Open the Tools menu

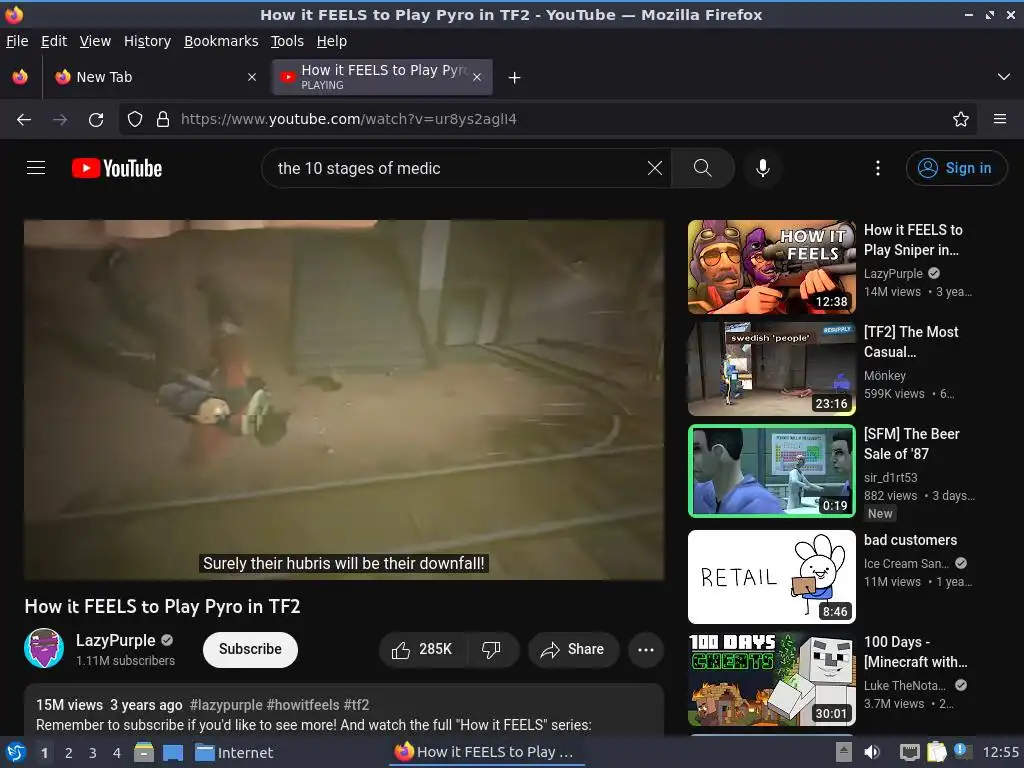287,41
